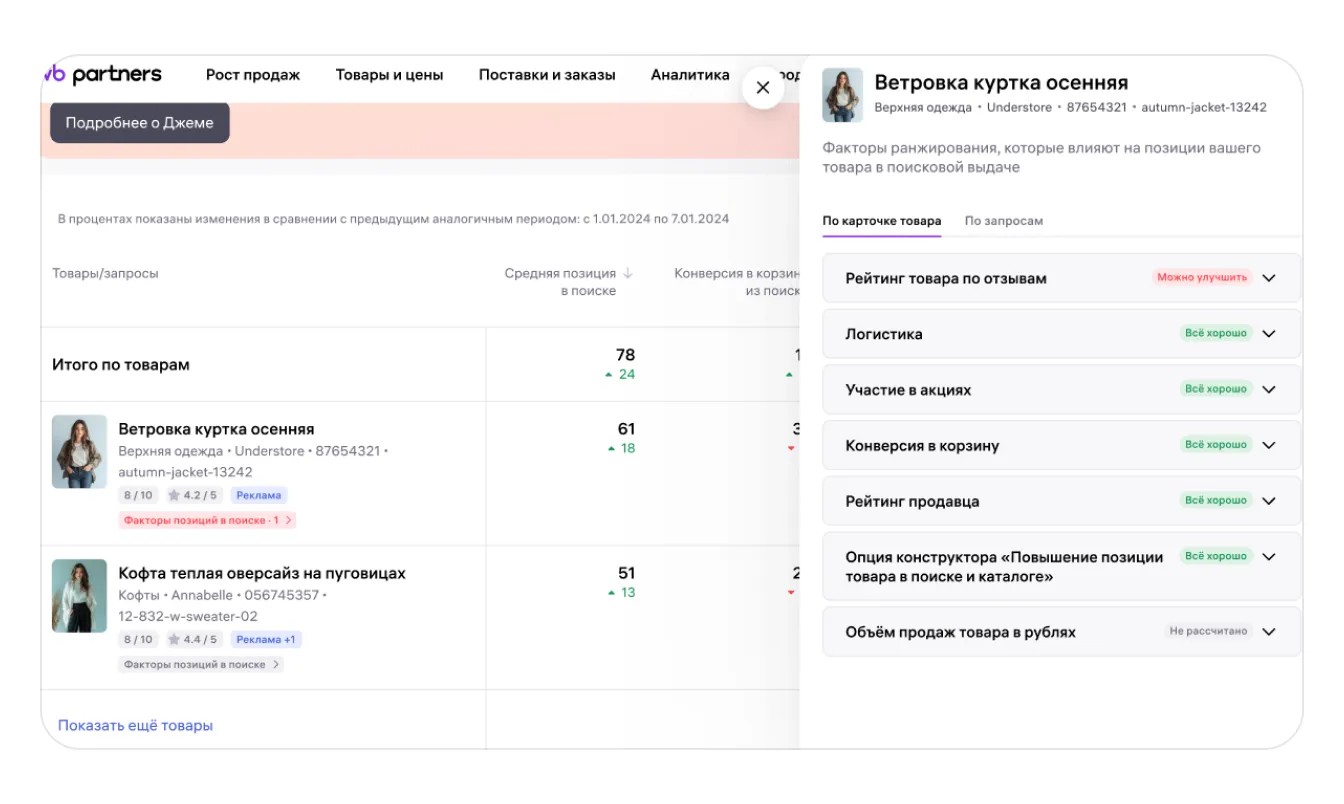Click the sort arrow on Средняя позиция column
Screen dimensions: 1344x804
[628, 273]
